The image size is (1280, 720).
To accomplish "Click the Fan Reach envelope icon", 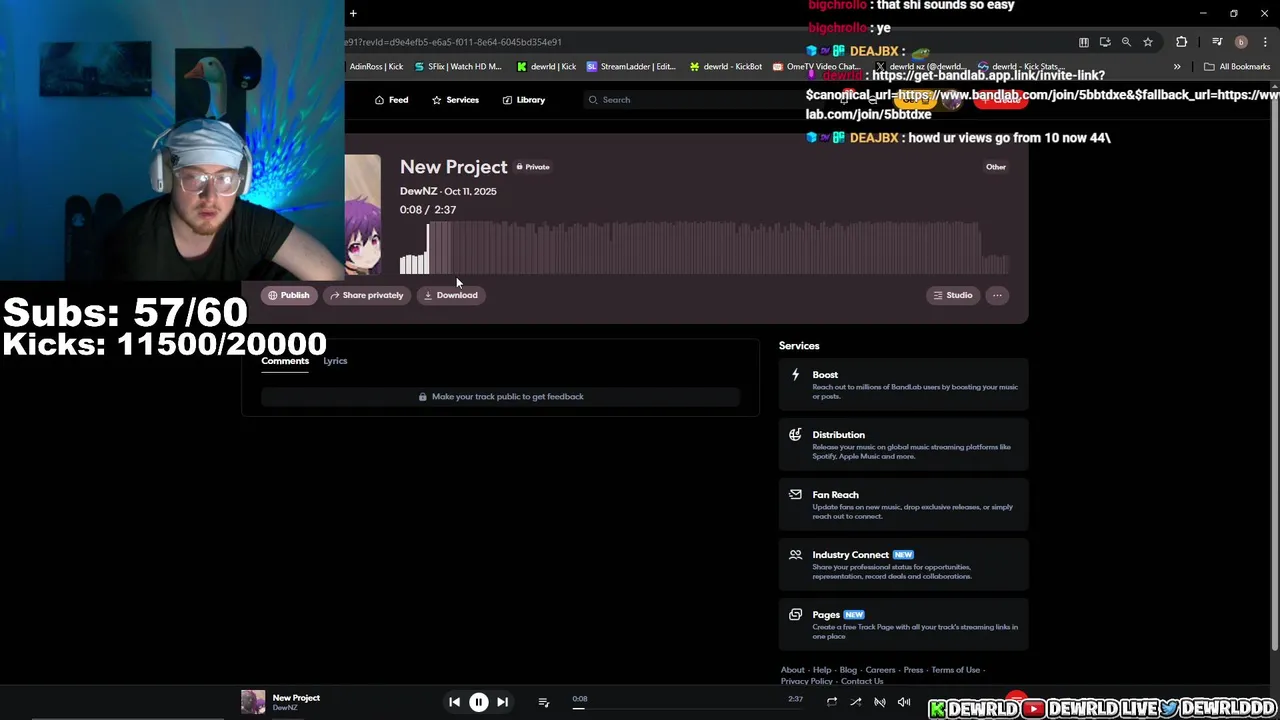I will pos(795,494).
